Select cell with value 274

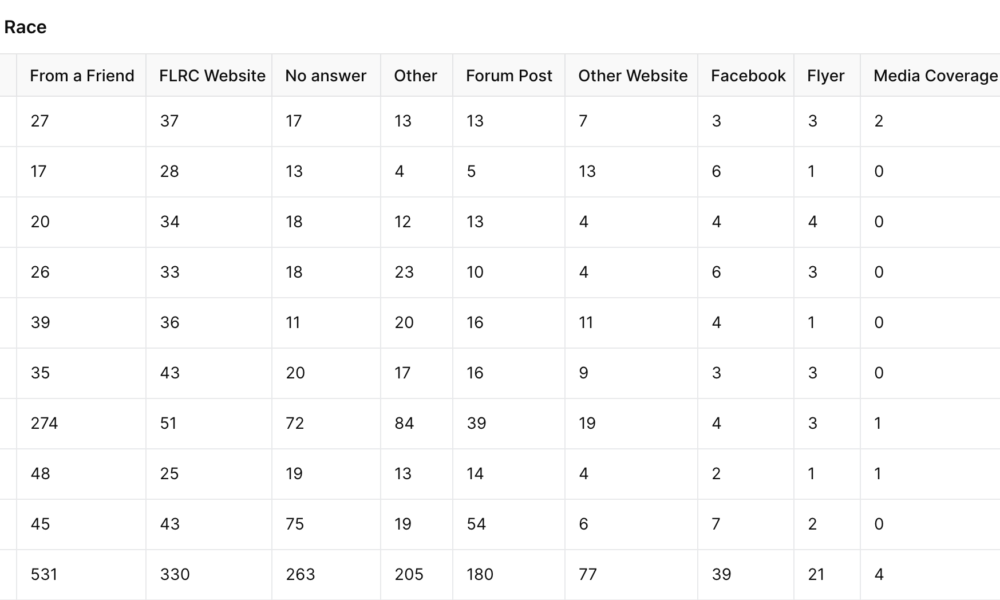coord(44,423)
